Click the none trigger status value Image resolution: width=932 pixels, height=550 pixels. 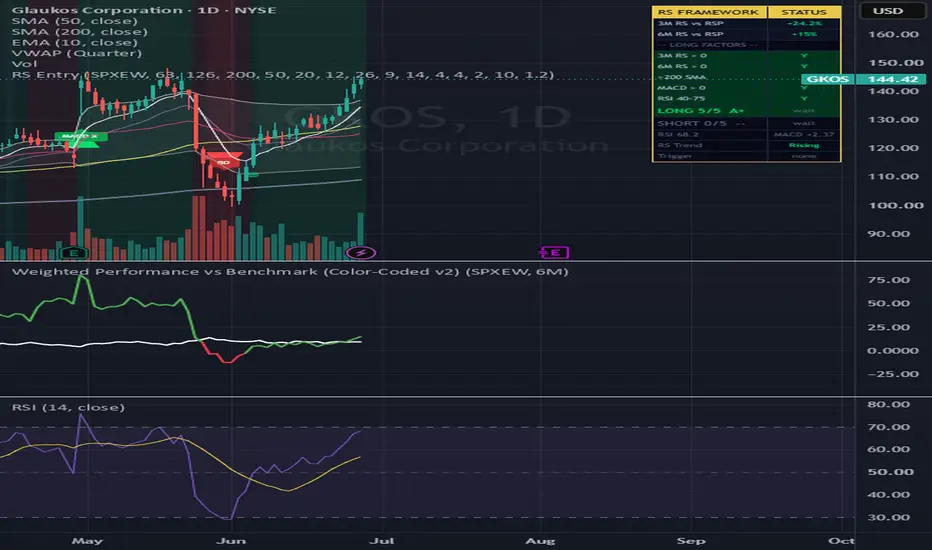point(804,156)
